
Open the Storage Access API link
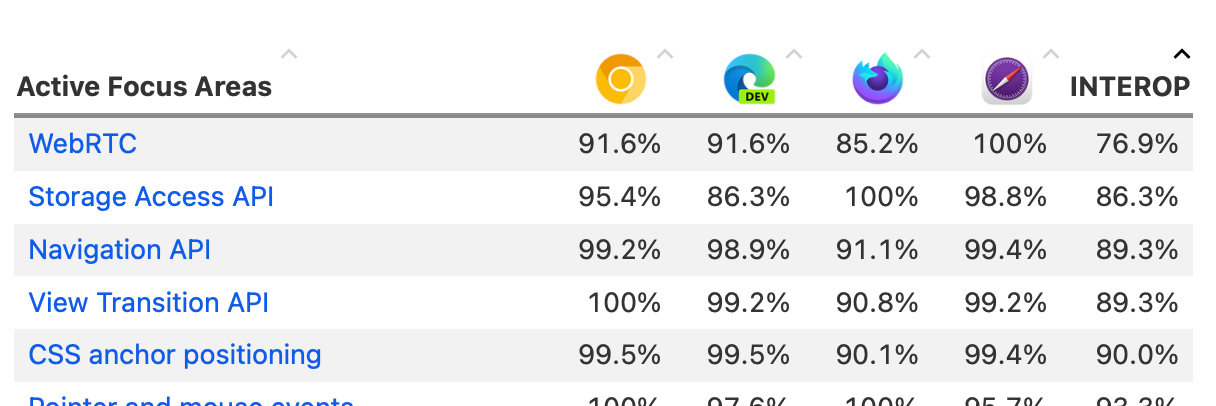coord(151,197)
